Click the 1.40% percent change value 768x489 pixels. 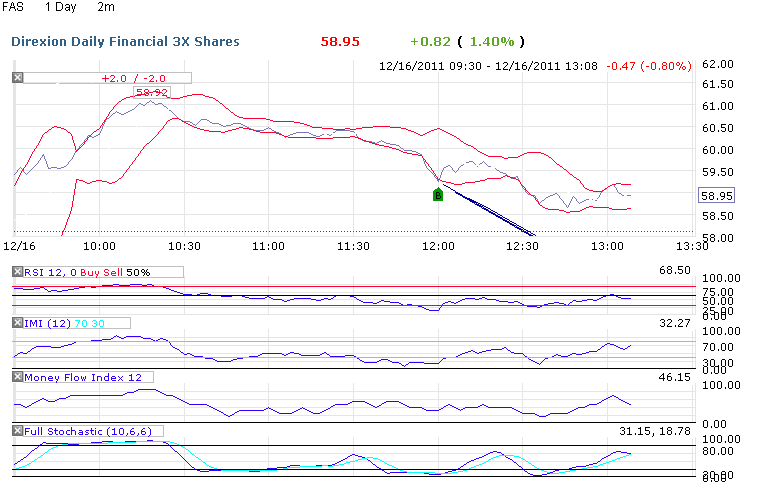[492, 42]
